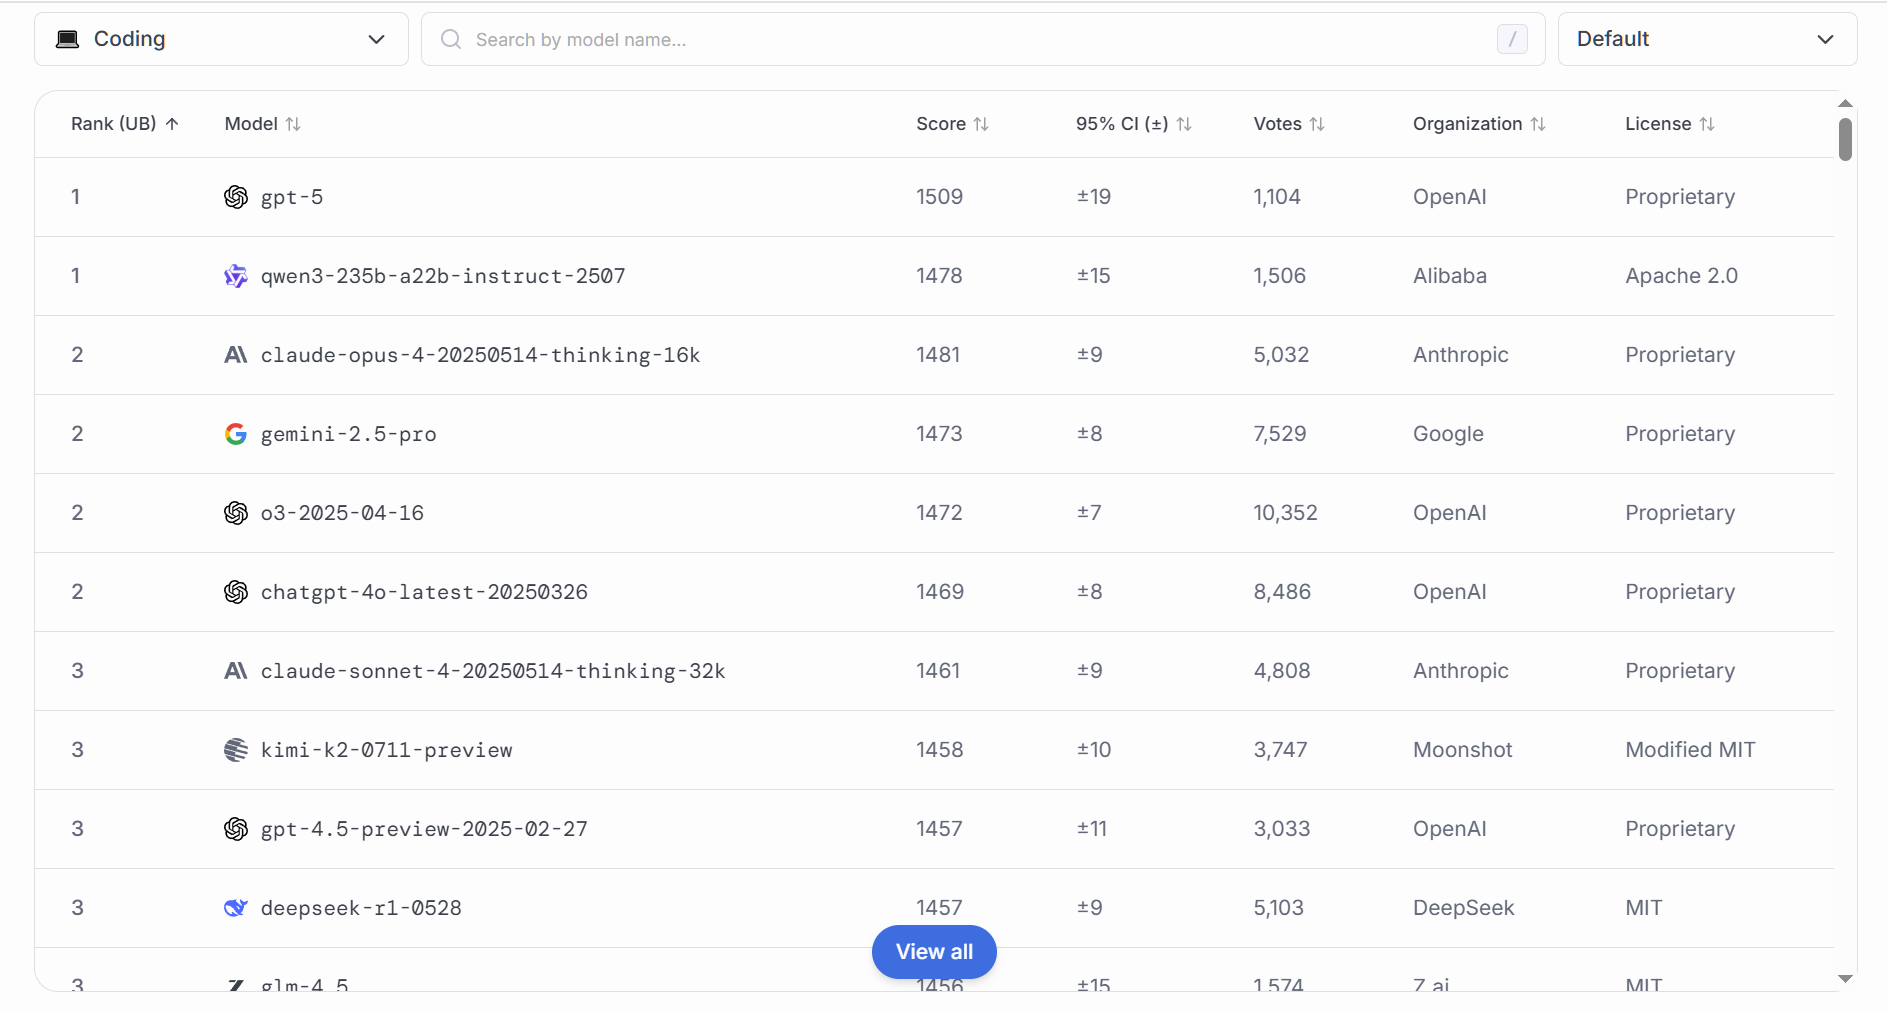
Task: Click the votes value 8,486
Action: pyautogui.click(x=1282, y=592)
